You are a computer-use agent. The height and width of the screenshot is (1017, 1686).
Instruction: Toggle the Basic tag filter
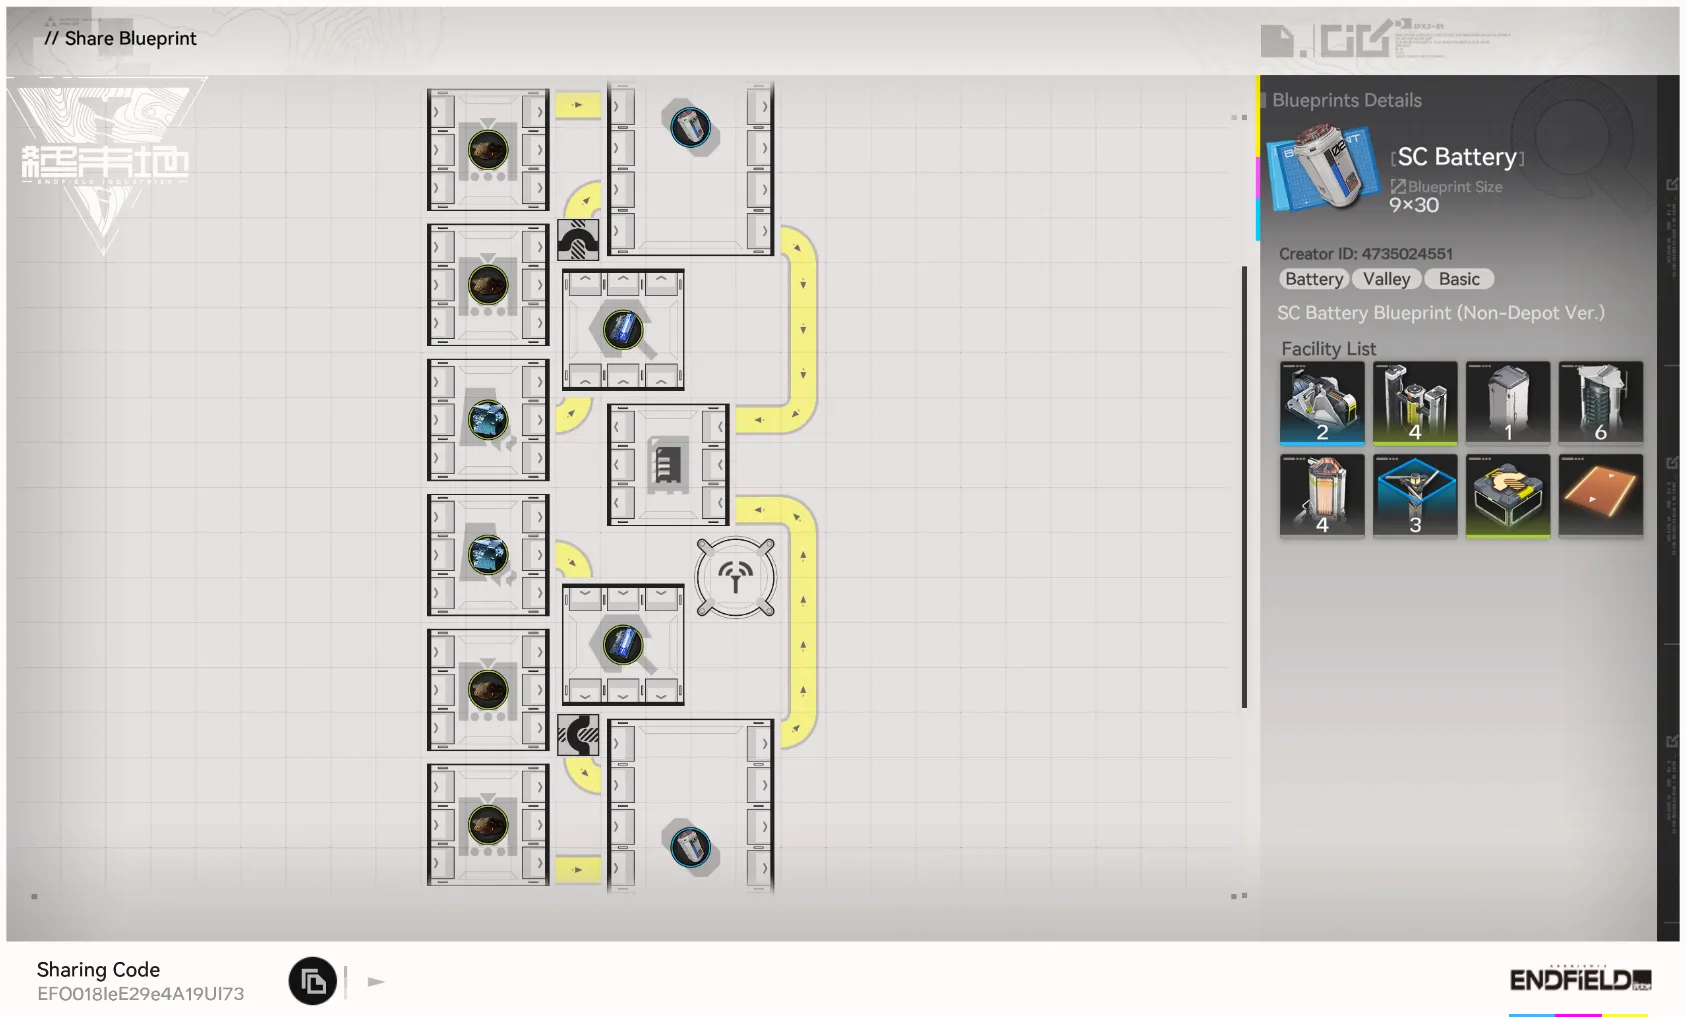[x=1459, y=278]
